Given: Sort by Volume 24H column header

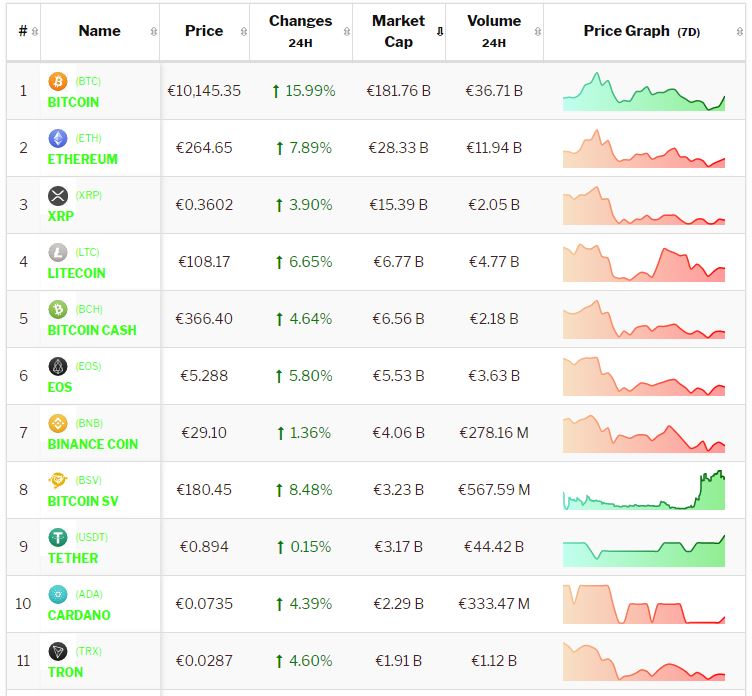Looking at the screenshot, I should click(493, 31).
